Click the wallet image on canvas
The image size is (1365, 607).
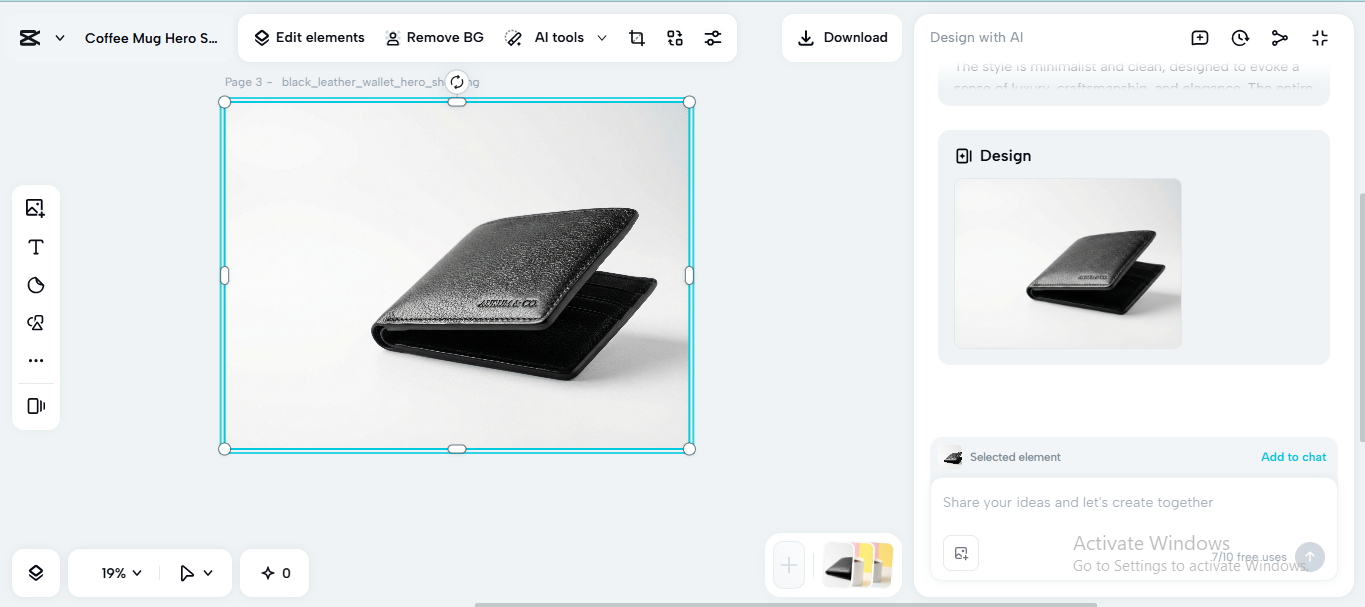[x=457, y=275]
